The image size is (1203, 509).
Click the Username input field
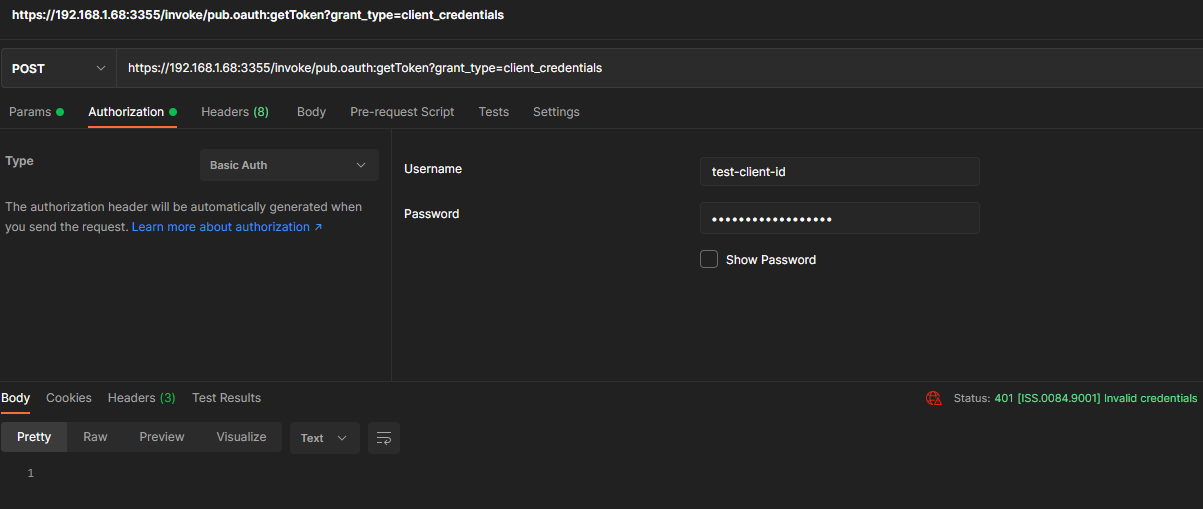tap(839, 171)
